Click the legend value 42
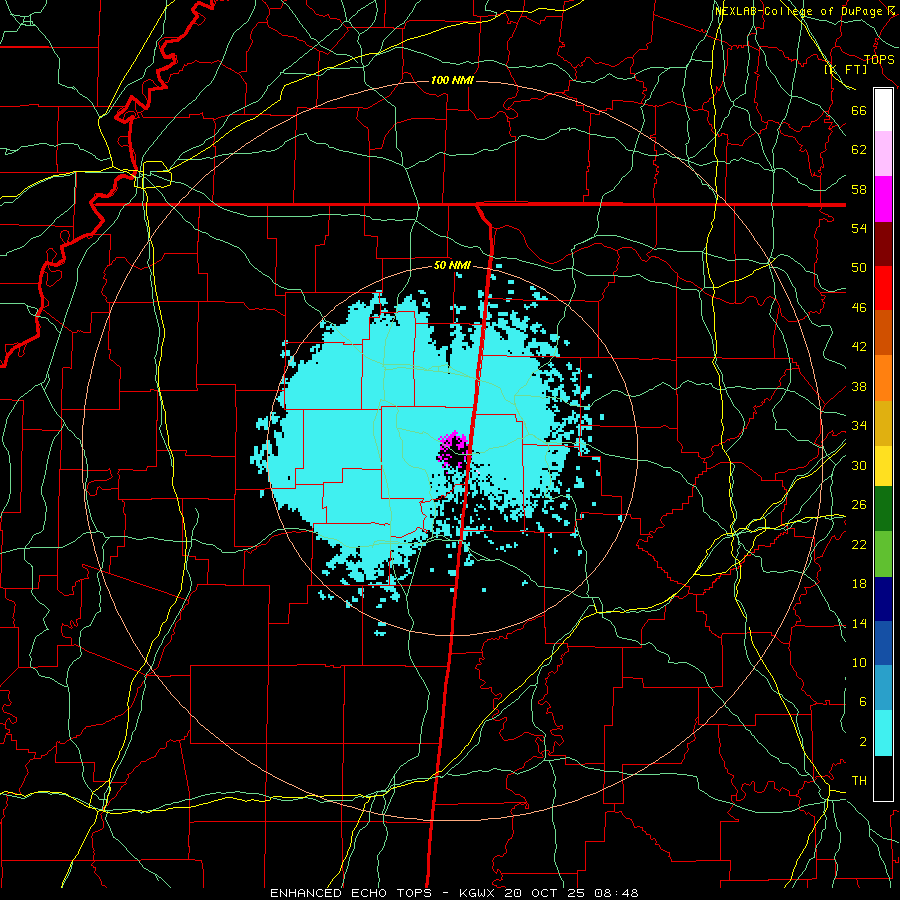Screen dimensions: 900x900 click(859, 347)
